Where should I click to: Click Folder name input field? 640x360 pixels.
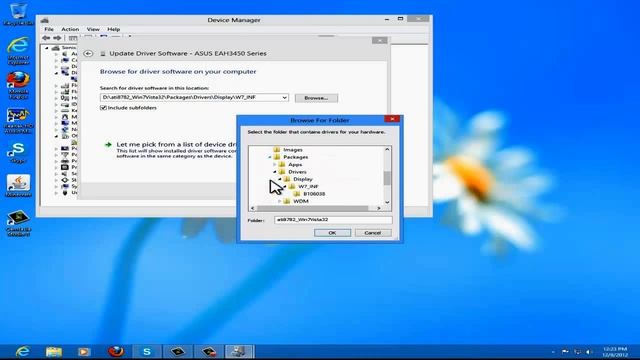[x=333, y=220]
